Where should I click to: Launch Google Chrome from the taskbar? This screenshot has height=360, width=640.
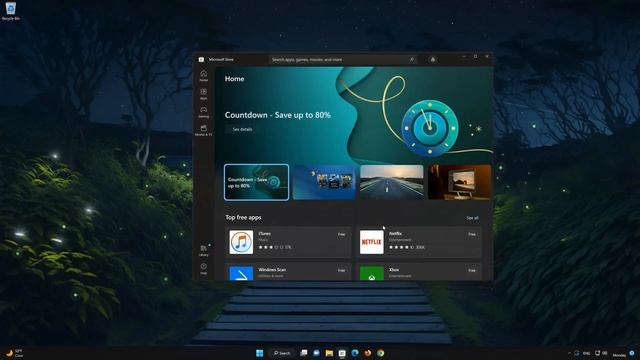pos(380,353)
